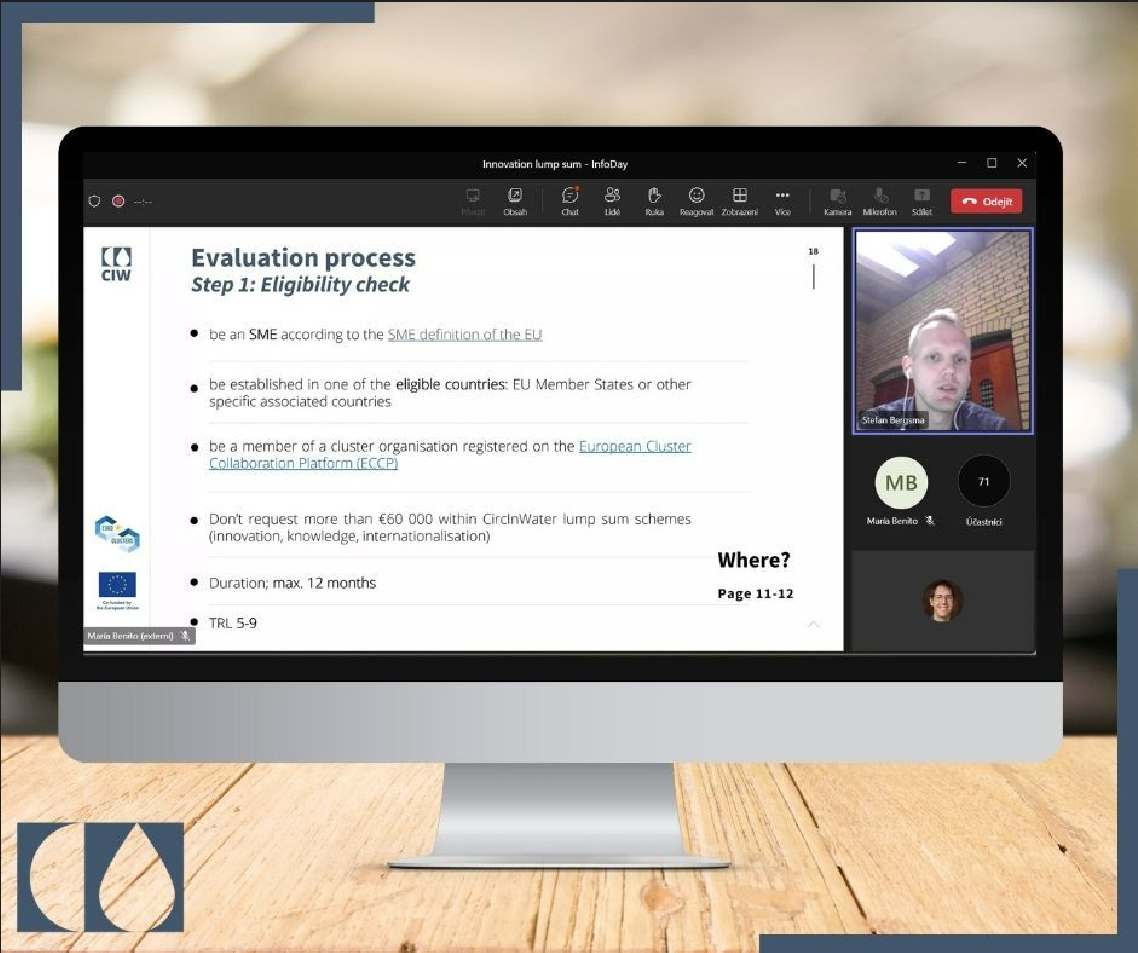Leave the meeting with Odejít
1138x953 pixels.
coord(986,201)
